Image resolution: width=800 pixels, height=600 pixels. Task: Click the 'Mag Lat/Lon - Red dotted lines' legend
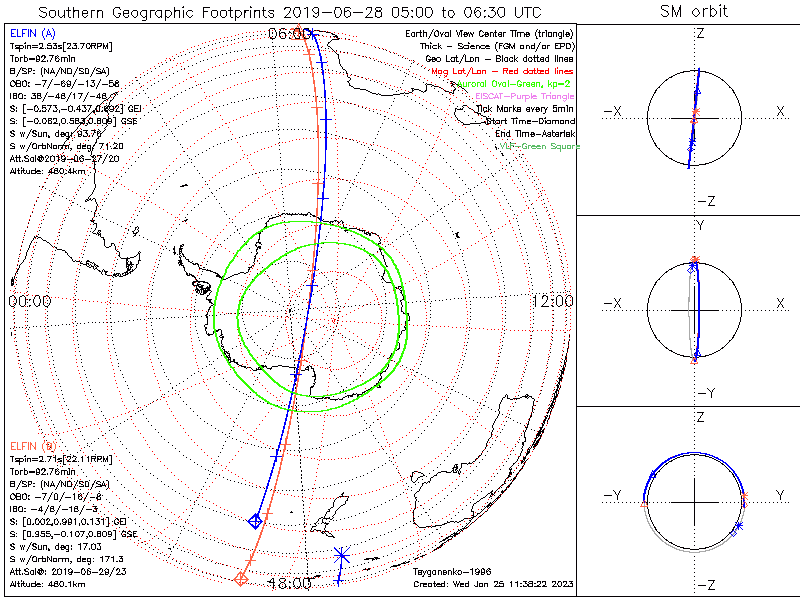pos(511,71)
